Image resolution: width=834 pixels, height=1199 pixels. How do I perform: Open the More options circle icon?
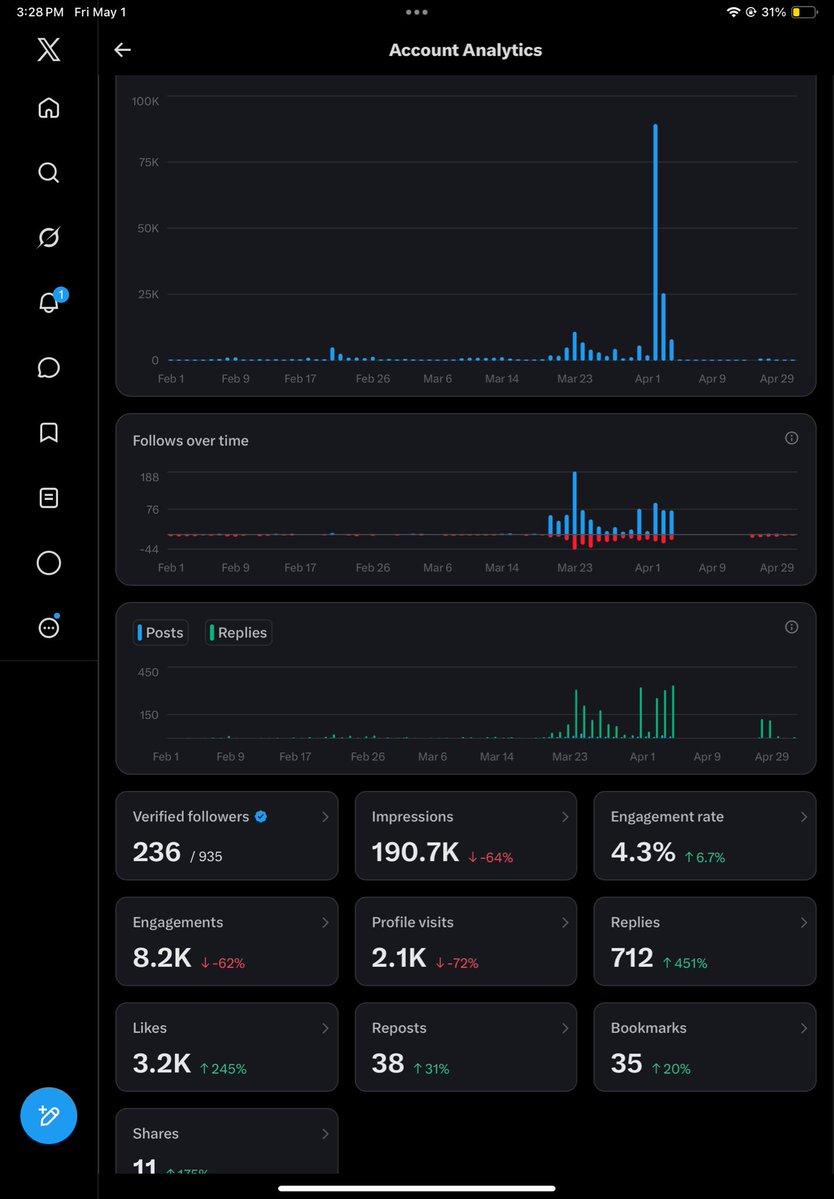click(x=48, y=628)
